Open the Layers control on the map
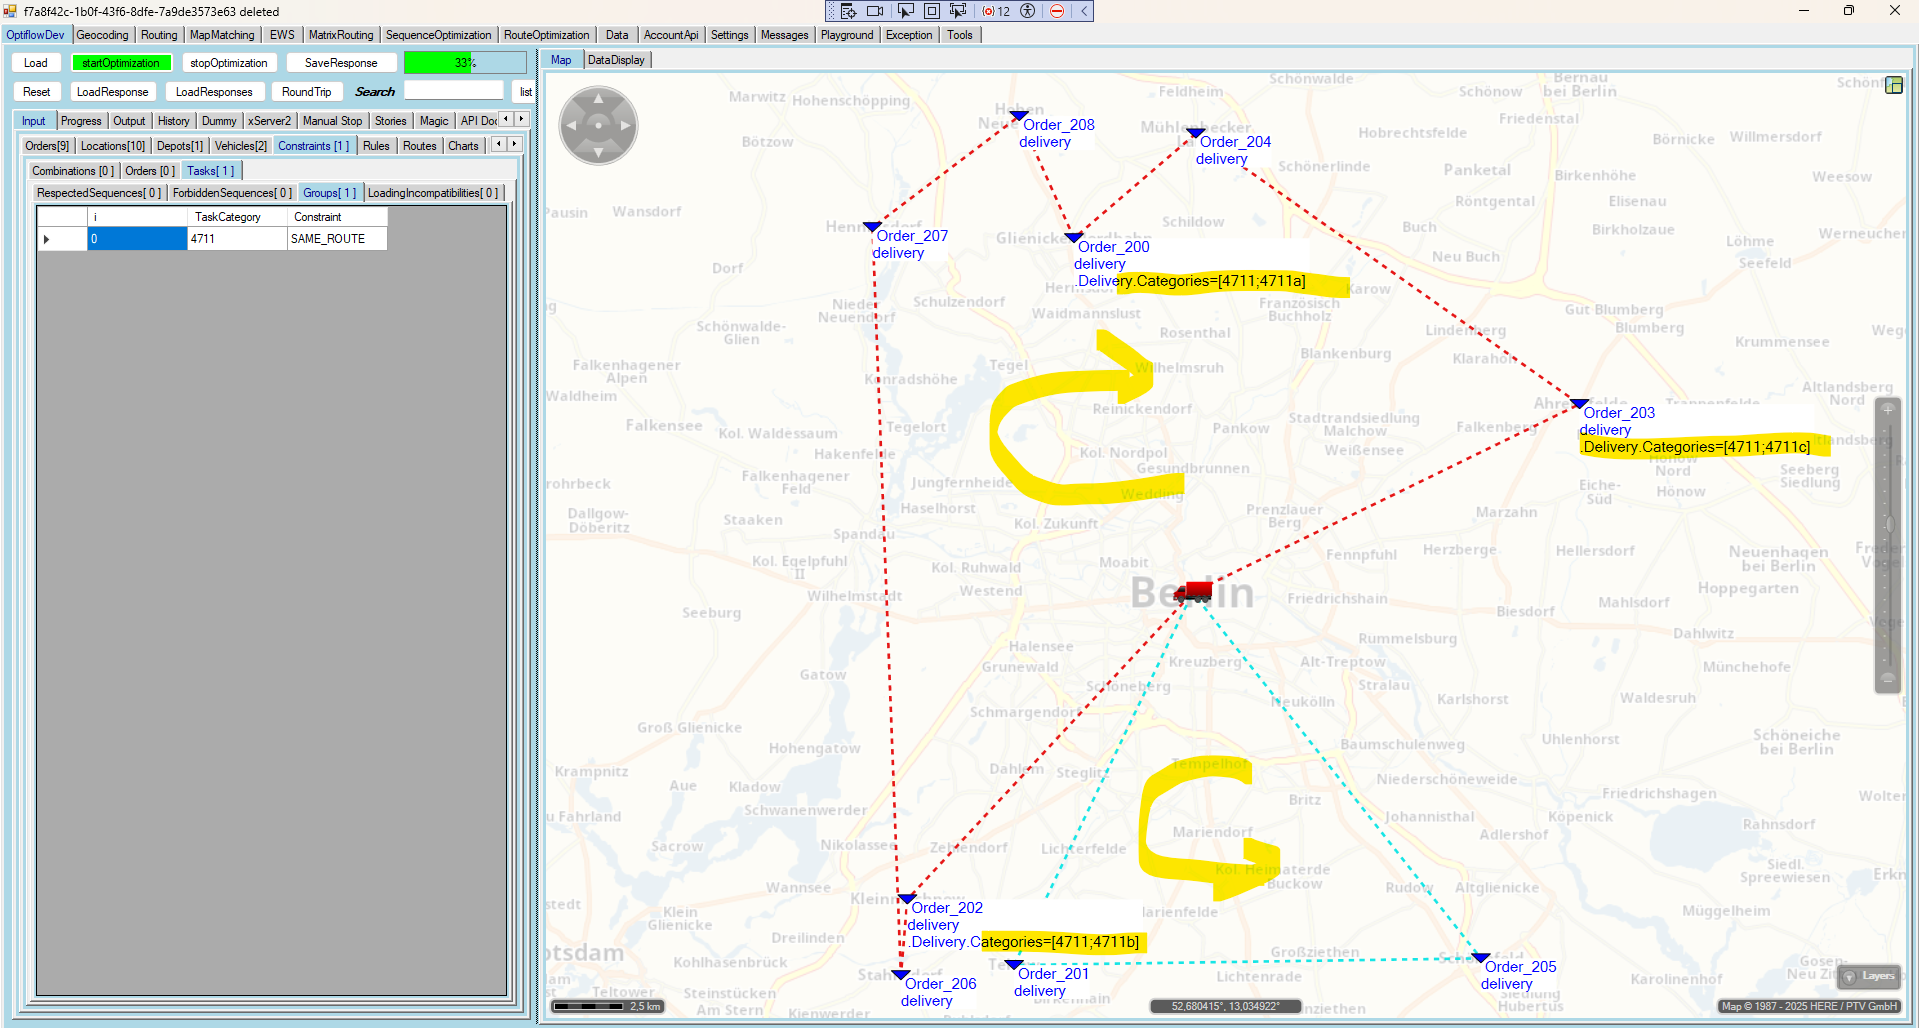Screen dimensions: 1919x1028 coord(1869,976)
